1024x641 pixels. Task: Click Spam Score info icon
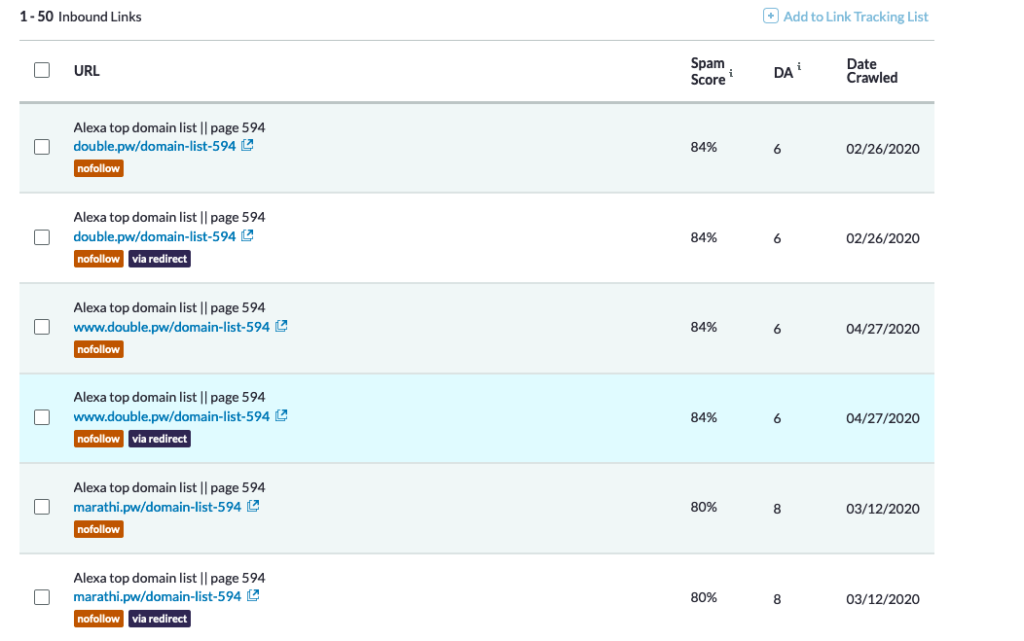[x=731, y=73]
